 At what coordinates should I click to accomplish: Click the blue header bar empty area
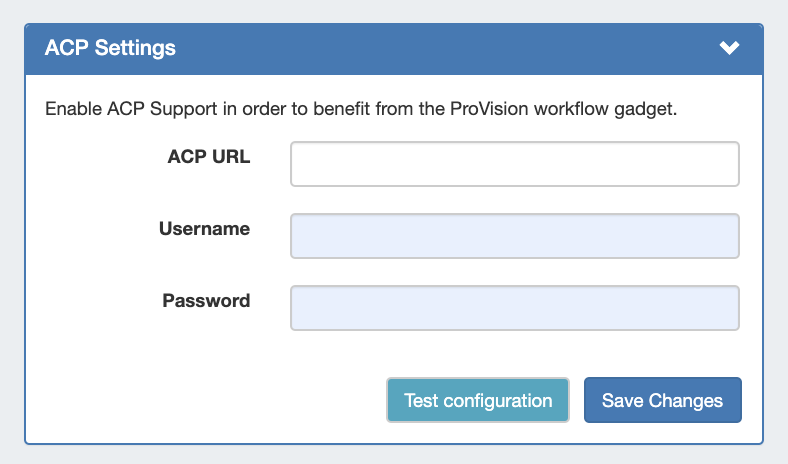(450, 48)
